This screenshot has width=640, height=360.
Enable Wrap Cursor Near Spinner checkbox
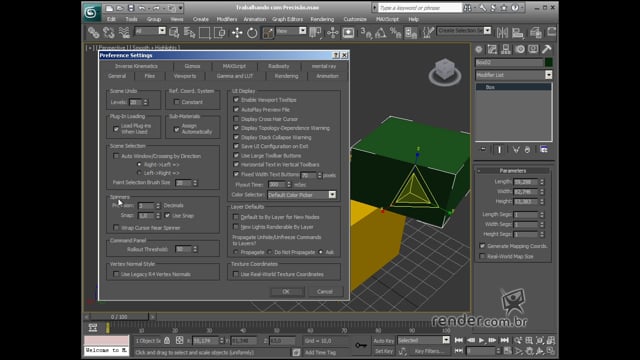(x=116, y=227)
